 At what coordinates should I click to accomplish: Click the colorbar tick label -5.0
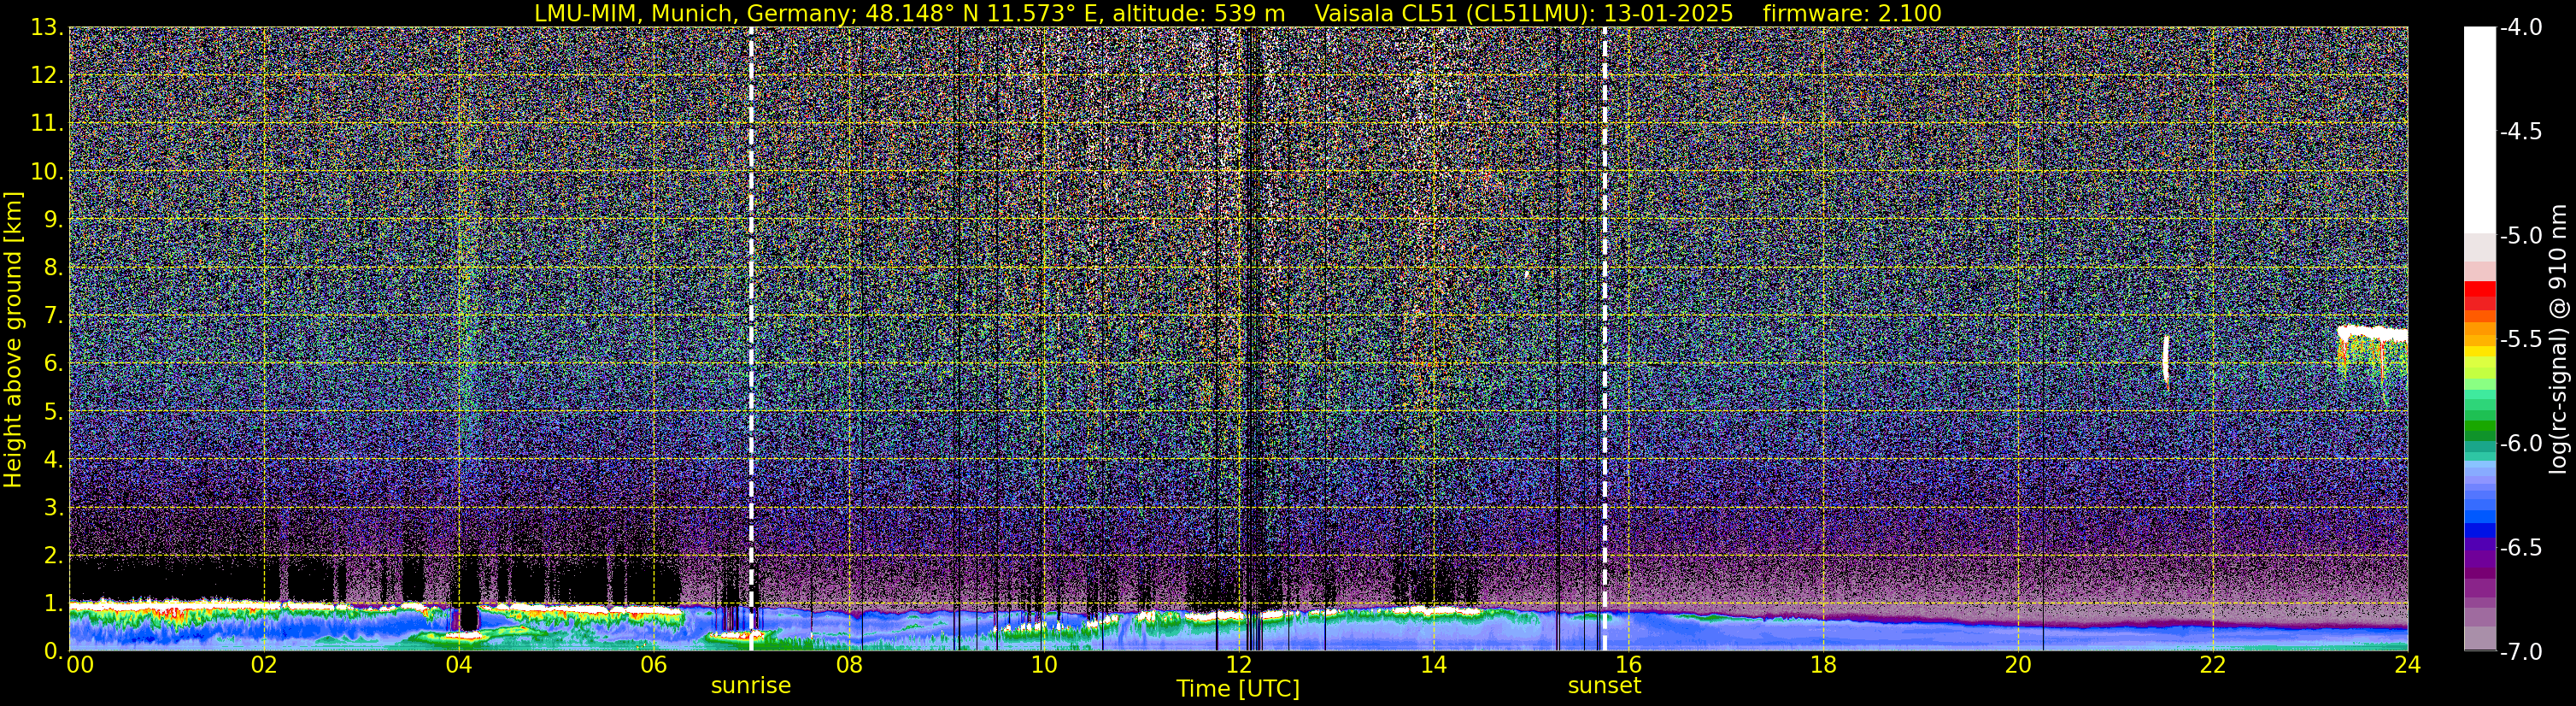2520,236
